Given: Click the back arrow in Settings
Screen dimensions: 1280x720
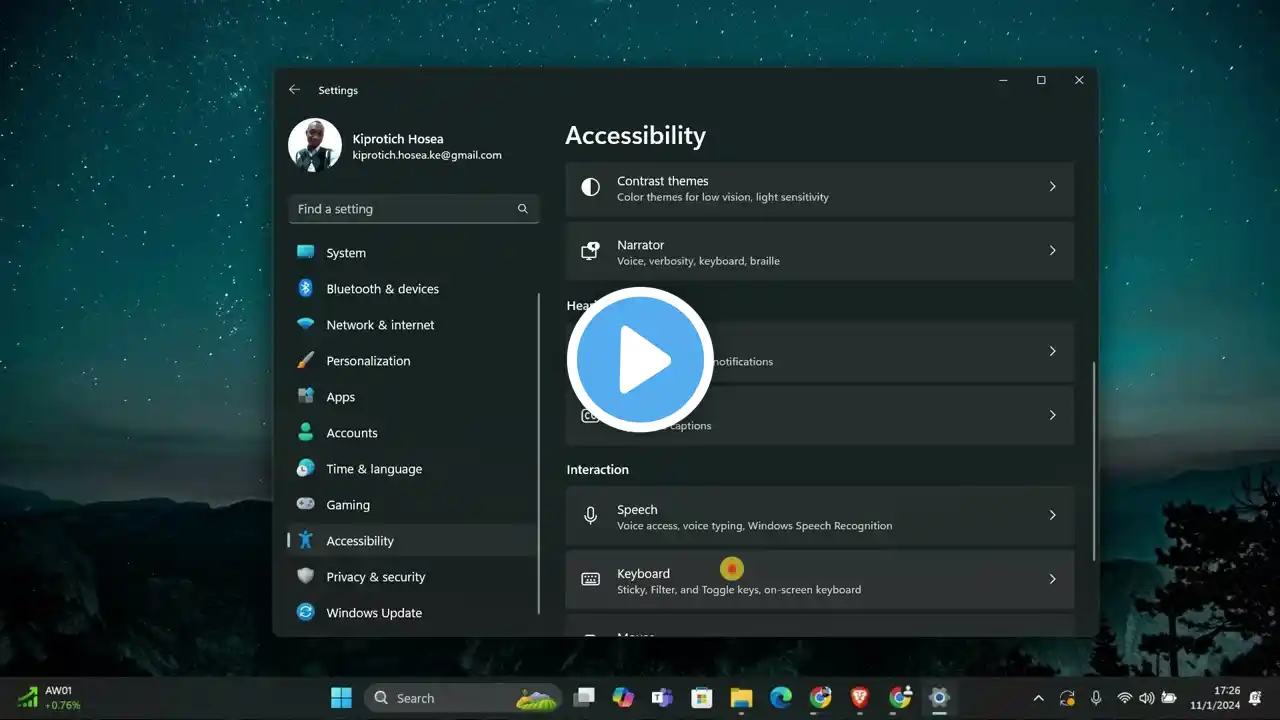Looking at the screenshot, I should [x=294, y=90].
